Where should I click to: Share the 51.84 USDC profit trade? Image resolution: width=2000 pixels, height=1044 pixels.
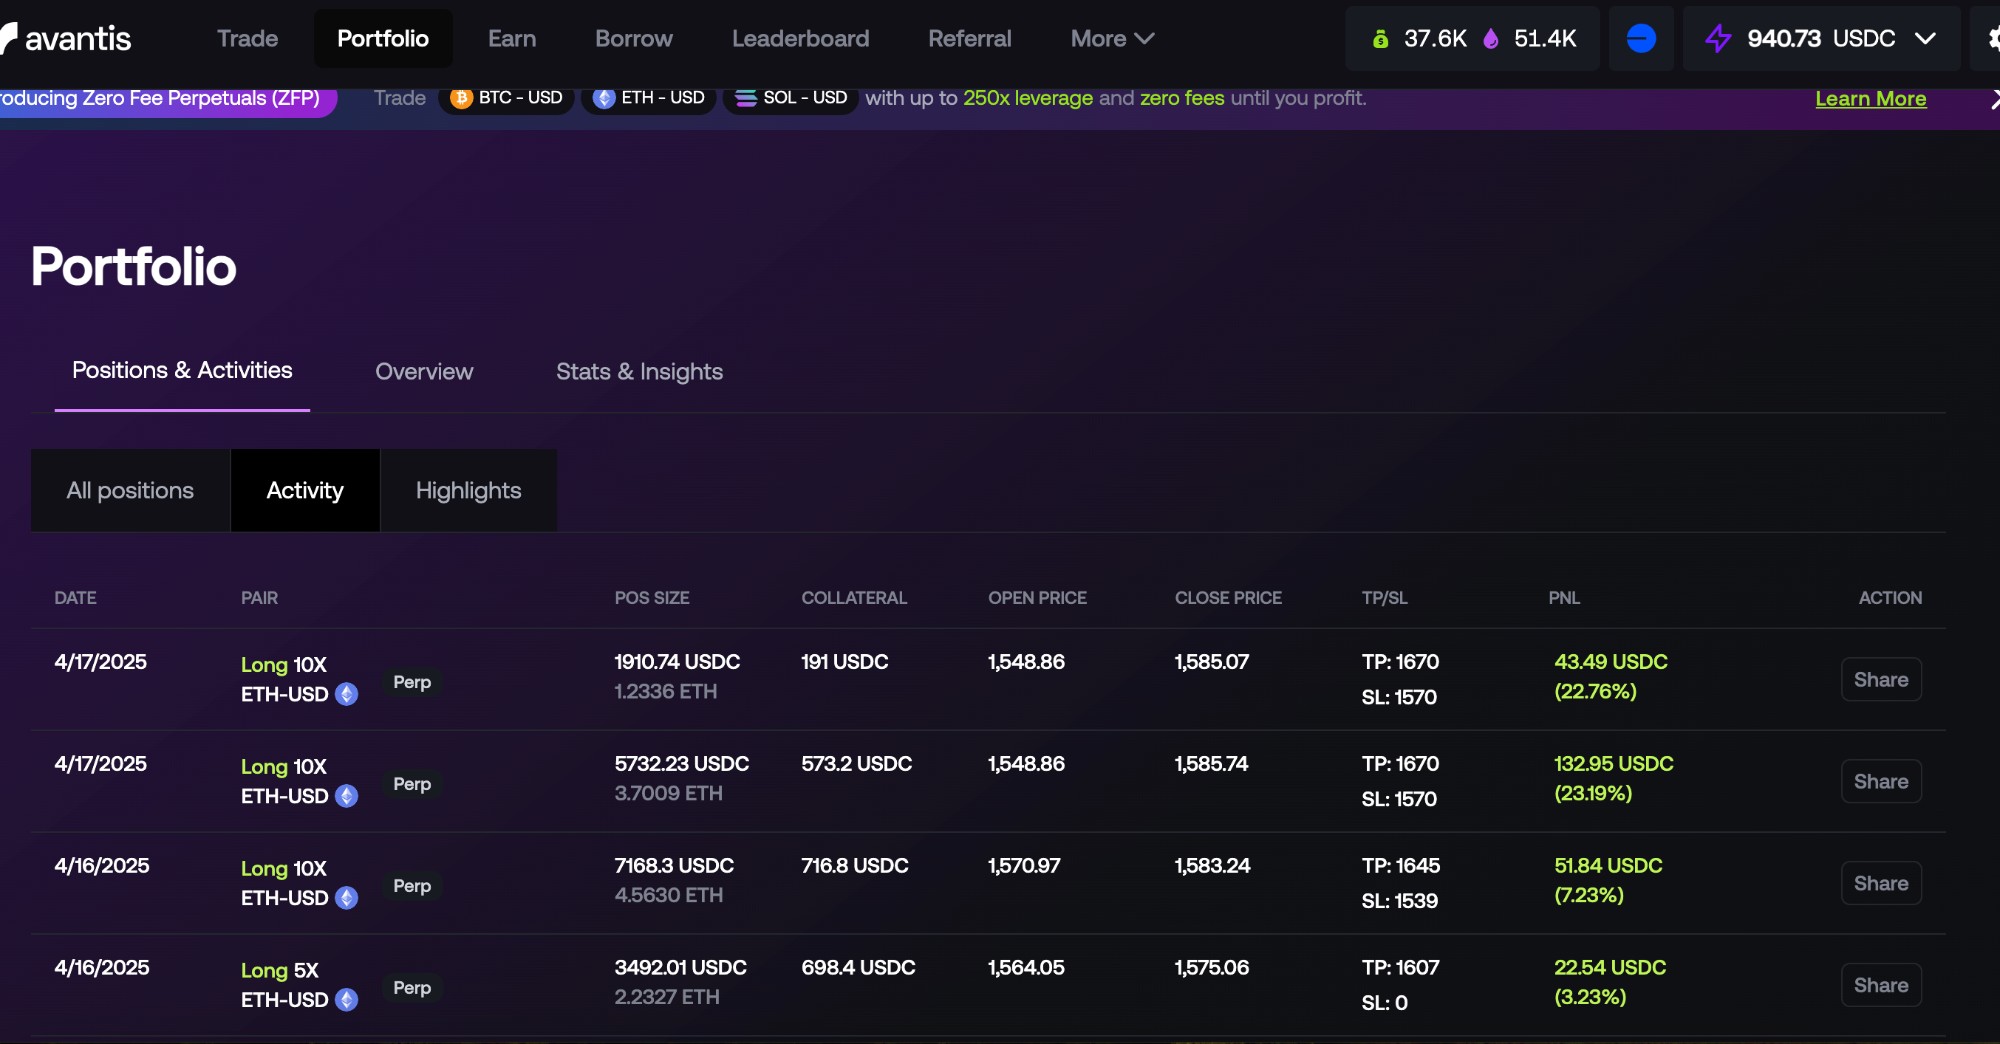[1881, 884]
